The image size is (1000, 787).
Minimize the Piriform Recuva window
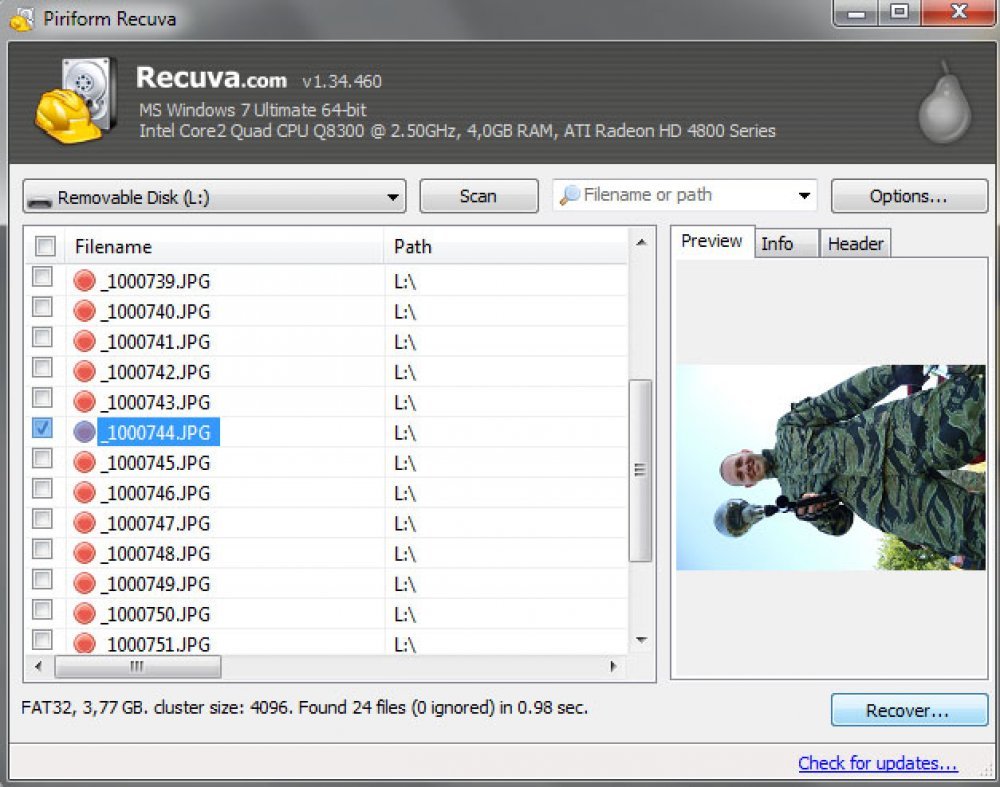click(856, 12)
